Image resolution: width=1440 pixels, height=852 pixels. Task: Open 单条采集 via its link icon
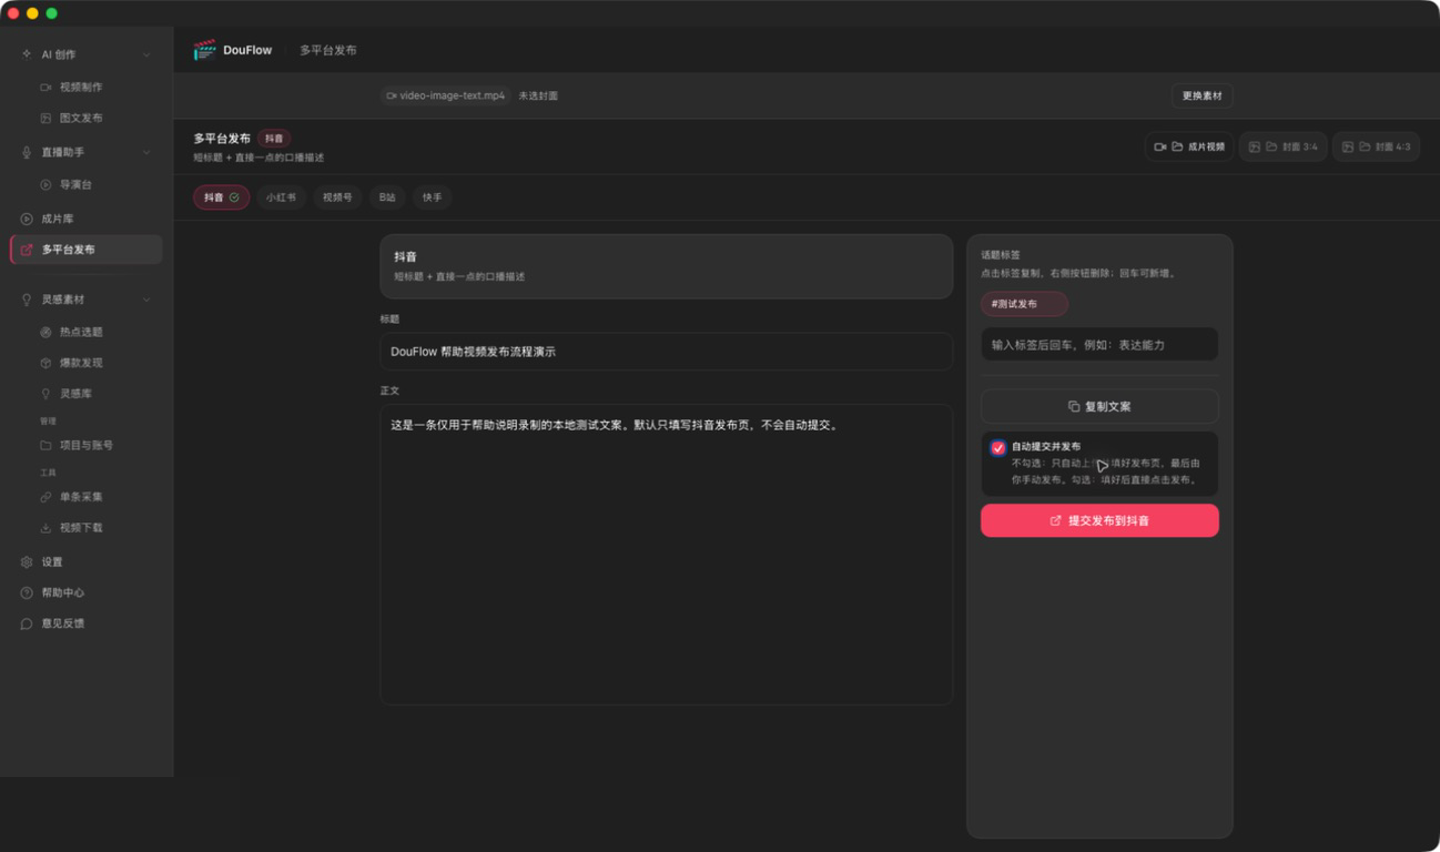click(x=46, y=497)
